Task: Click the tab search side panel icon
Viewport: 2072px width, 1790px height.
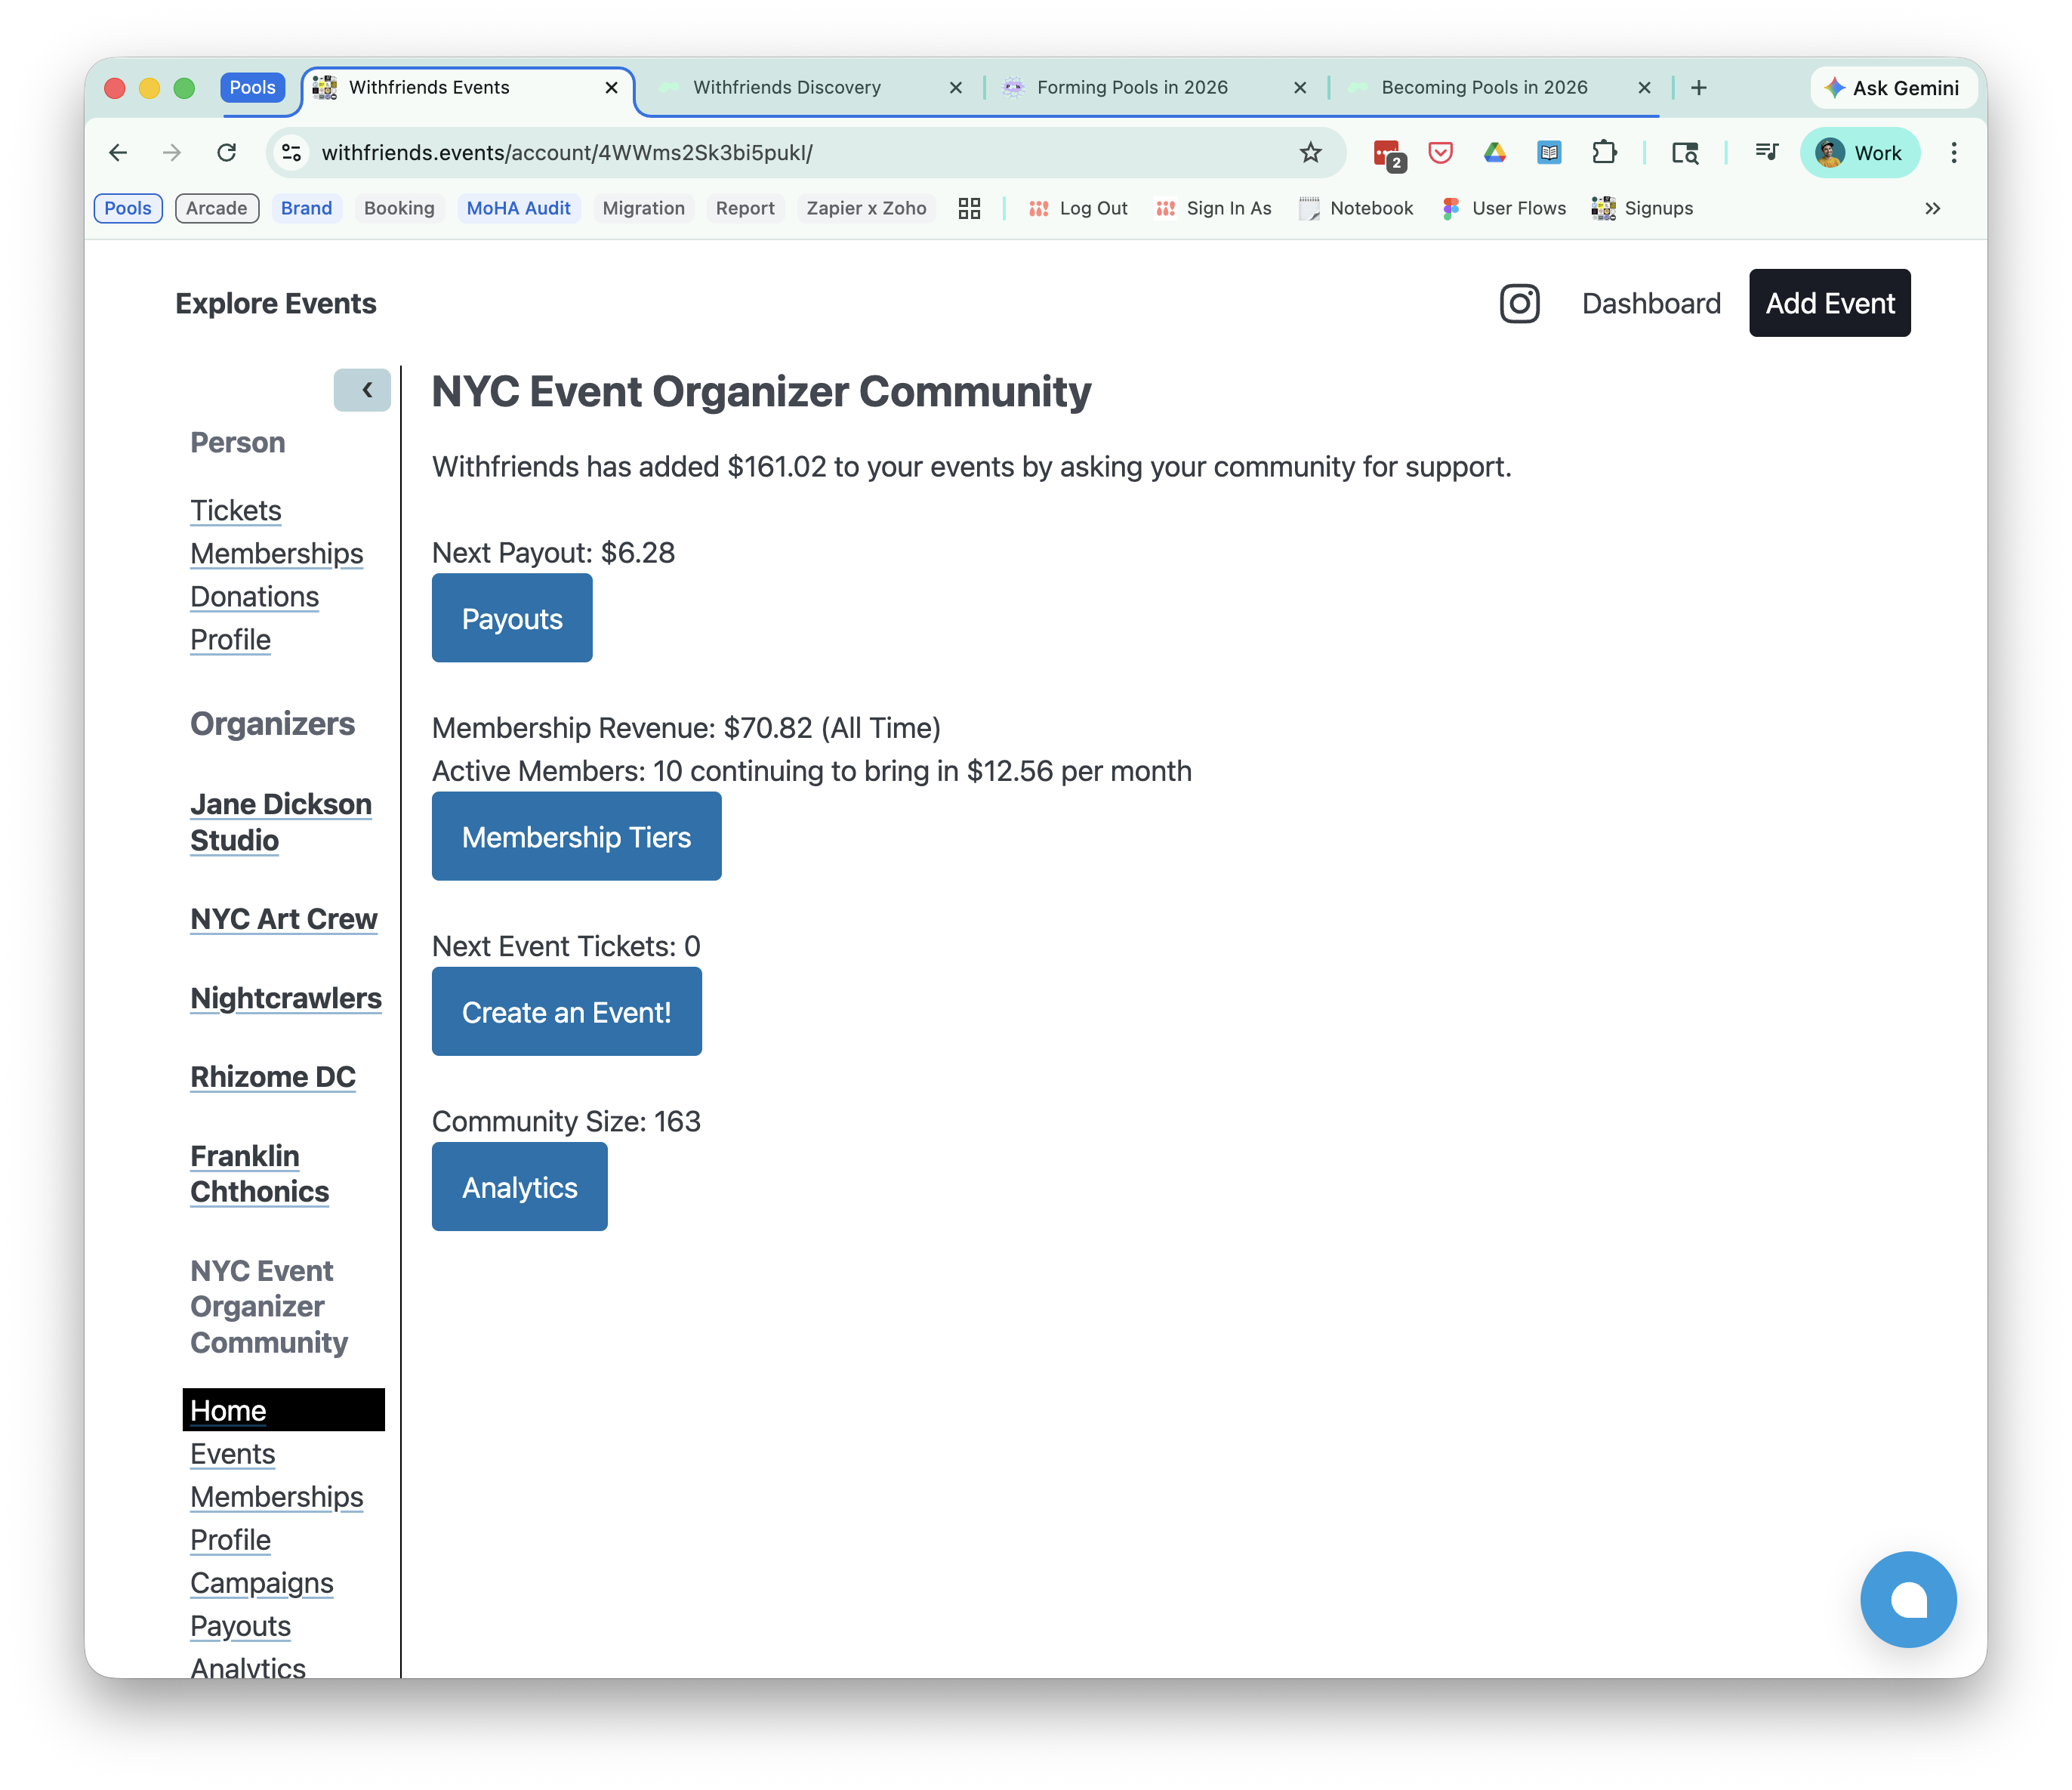Action: coord(1685,152)
